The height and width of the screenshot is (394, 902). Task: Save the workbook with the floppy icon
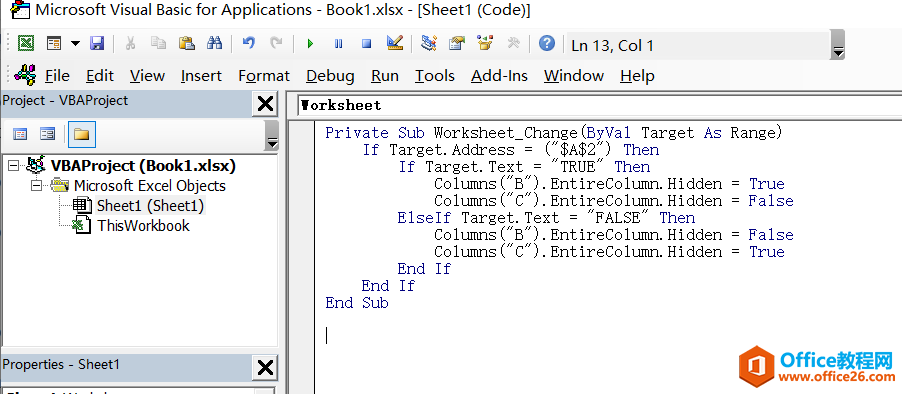tap(97, 44)
